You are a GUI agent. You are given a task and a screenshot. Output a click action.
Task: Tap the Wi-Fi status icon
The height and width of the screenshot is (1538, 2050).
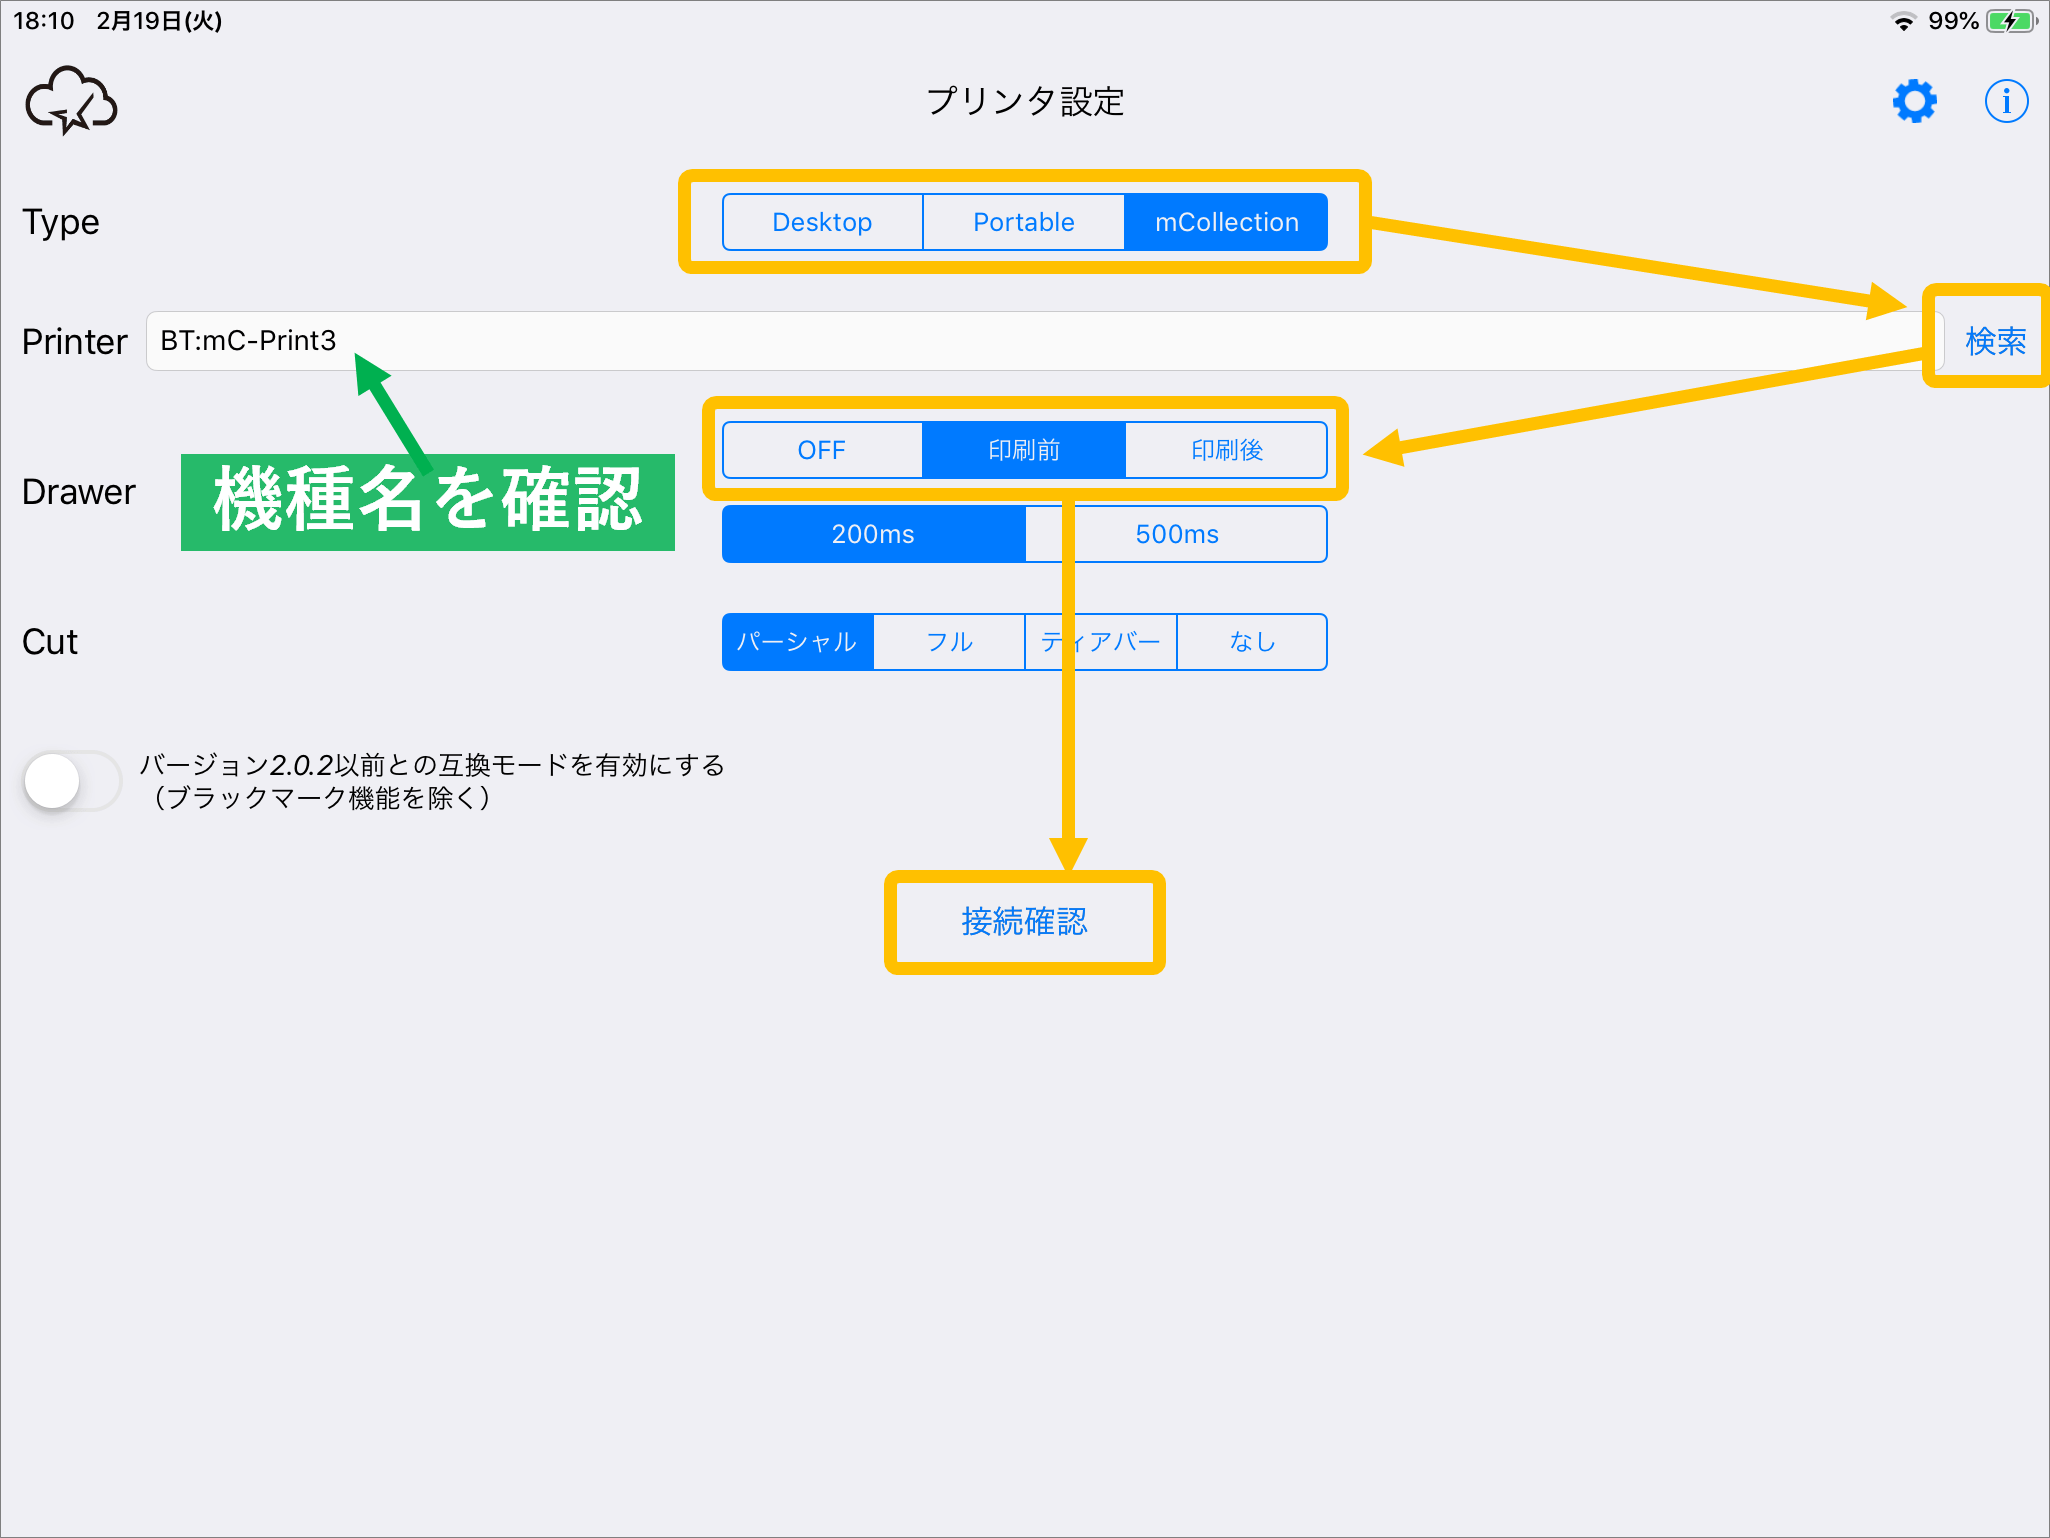click(1903, 21)
